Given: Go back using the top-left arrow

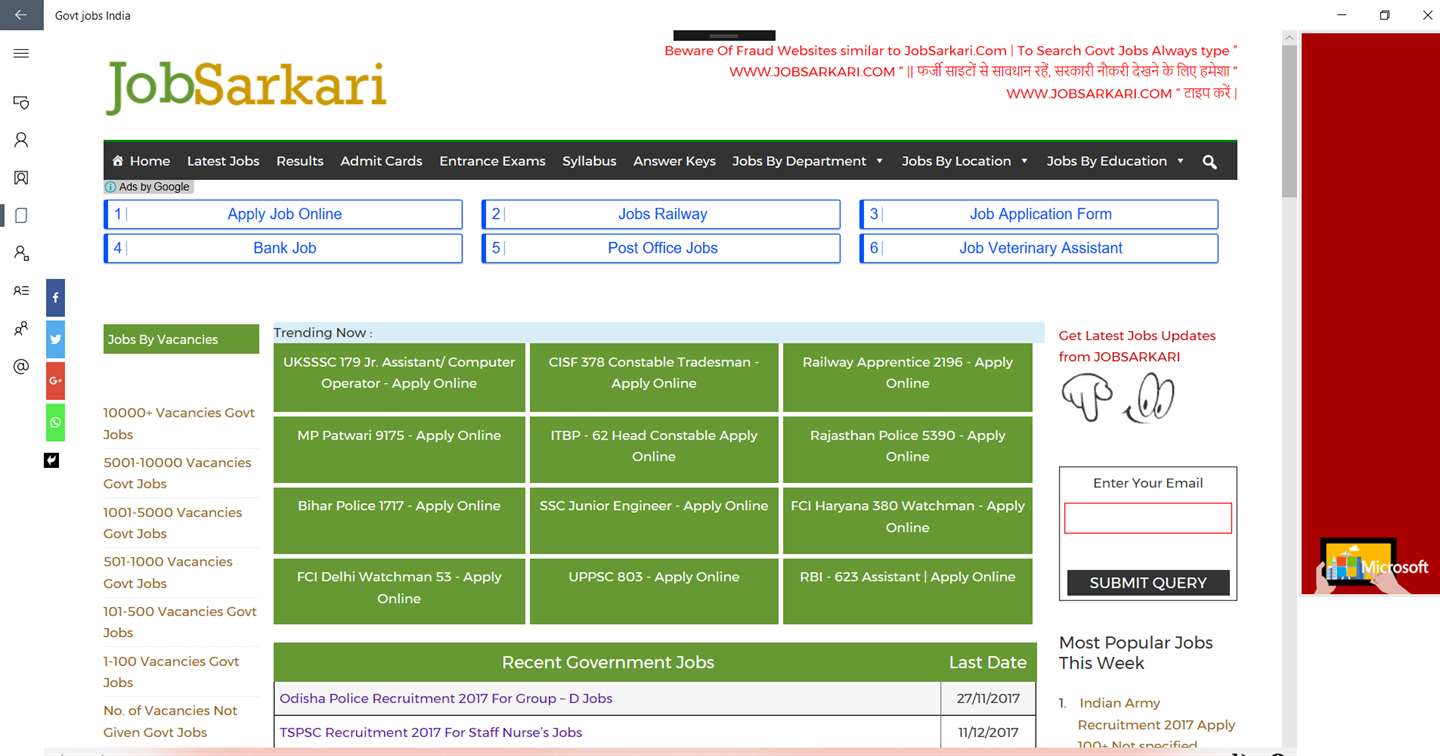Looking at the screenshot, I should coord(21,15).
